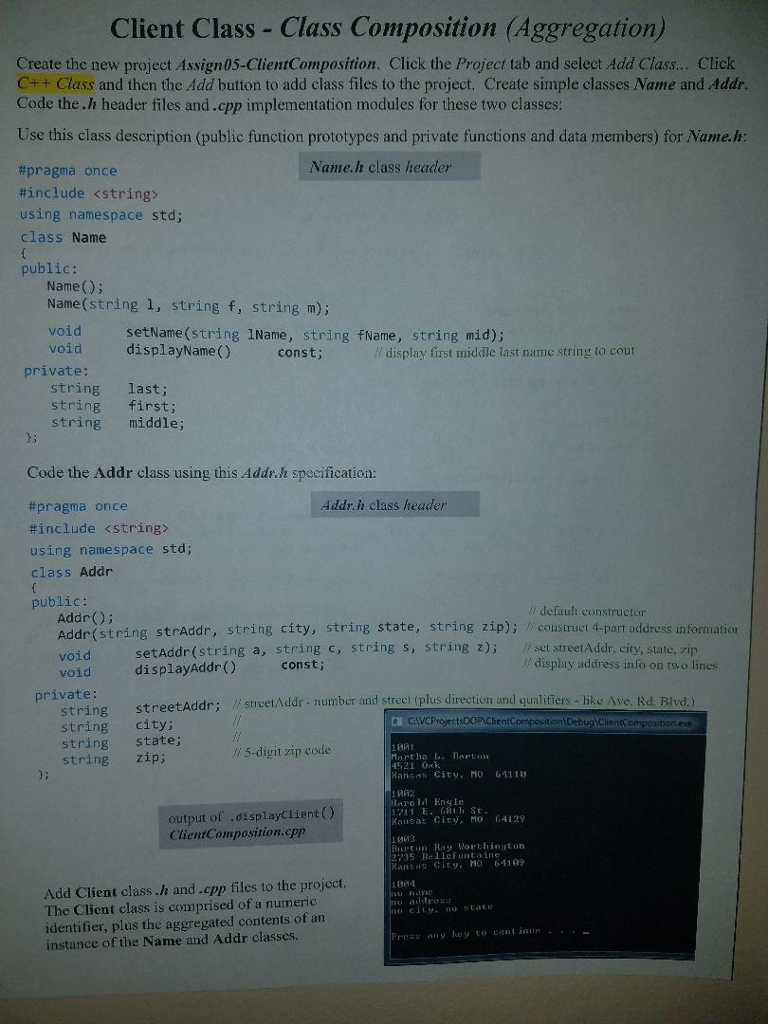Click the console window's title bar icon
768x1024 pixels.
coord(396,721)
